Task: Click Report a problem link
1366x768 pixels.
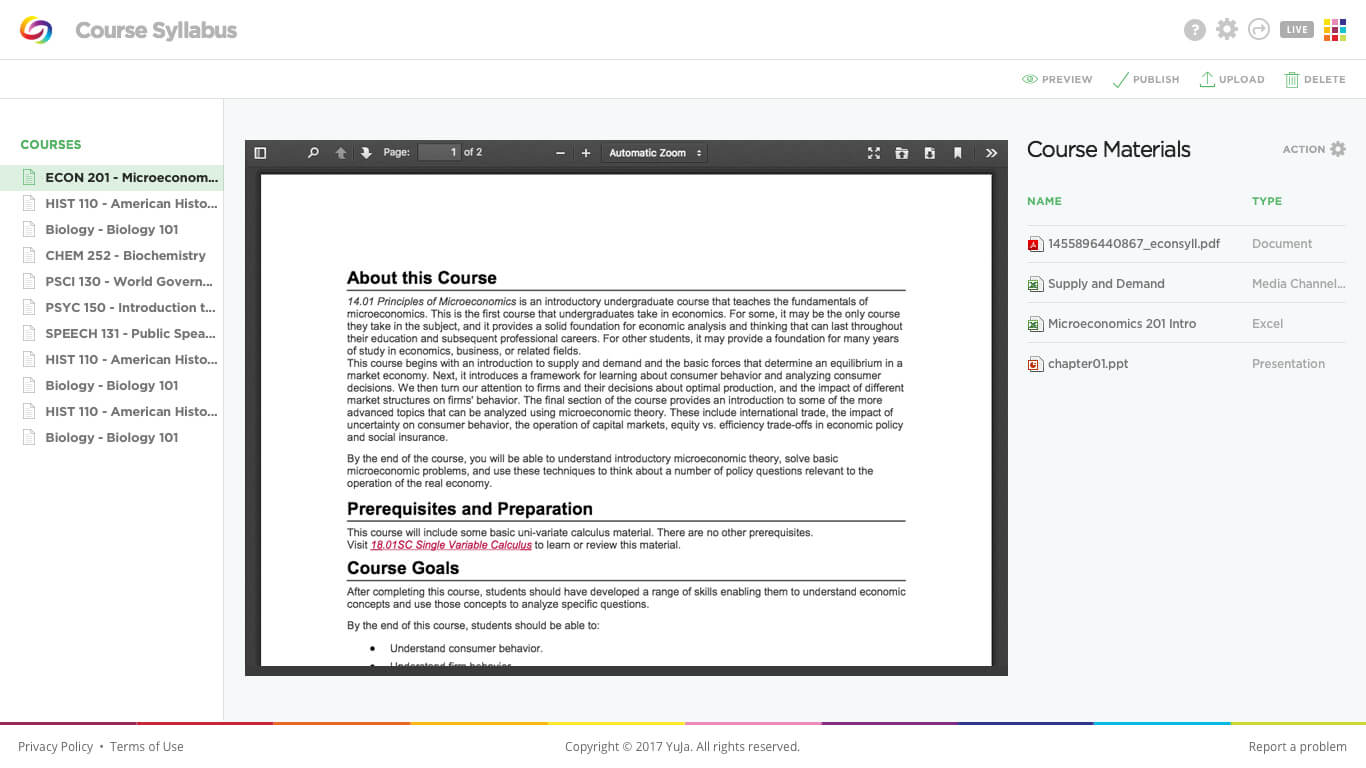Action: 1298,746
